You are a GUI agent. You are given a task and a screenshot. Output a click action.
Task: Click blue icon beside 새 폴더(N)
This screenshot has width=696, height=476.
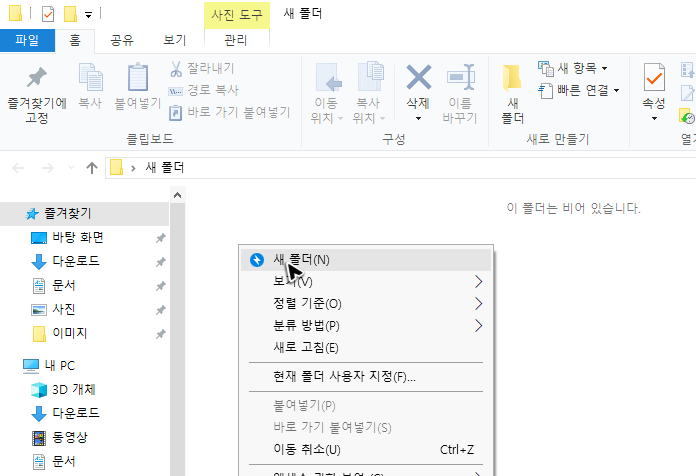click(257, 260)
